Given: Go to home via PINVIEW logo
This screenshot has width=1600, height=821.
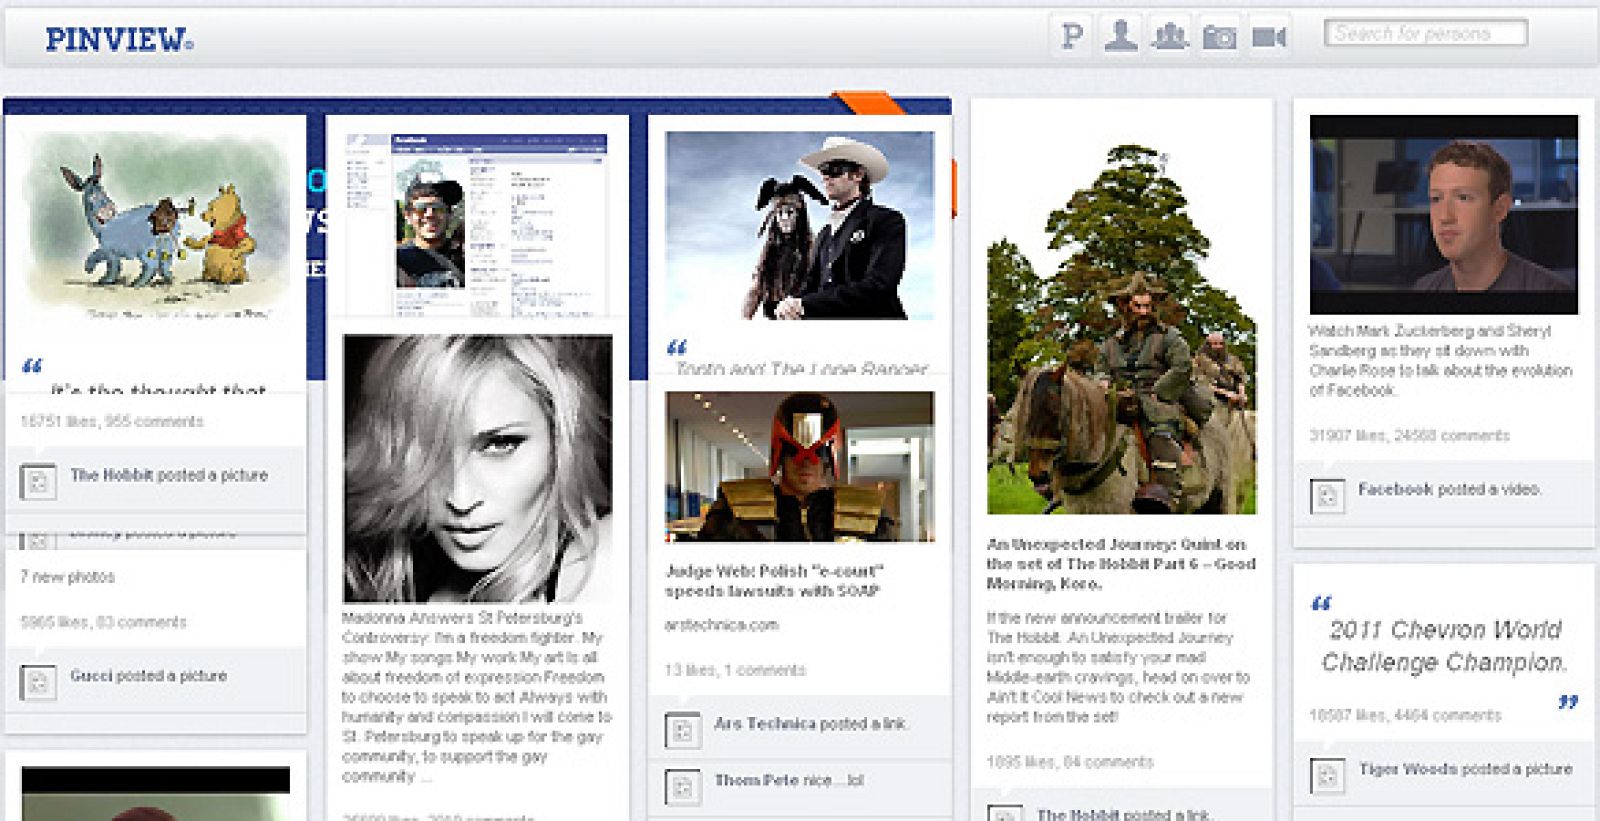Looking at the screenshot, I should tap(119, 39).
